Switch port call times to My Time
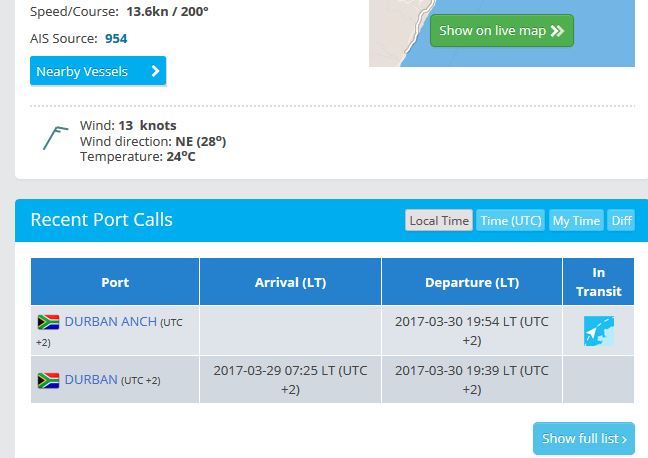The height and width of the screenshot is (458, 648). [x=576, y=220]
